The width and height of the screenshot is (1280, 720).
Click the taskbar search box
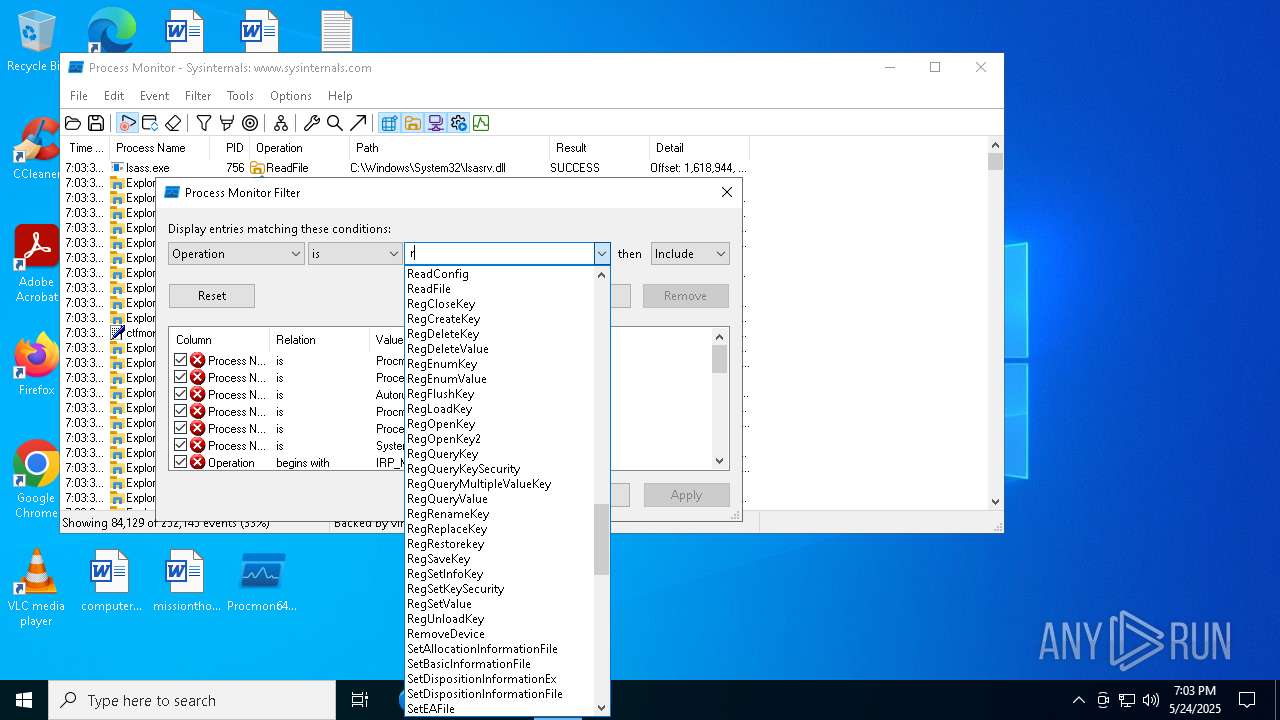tap(192, 700)
